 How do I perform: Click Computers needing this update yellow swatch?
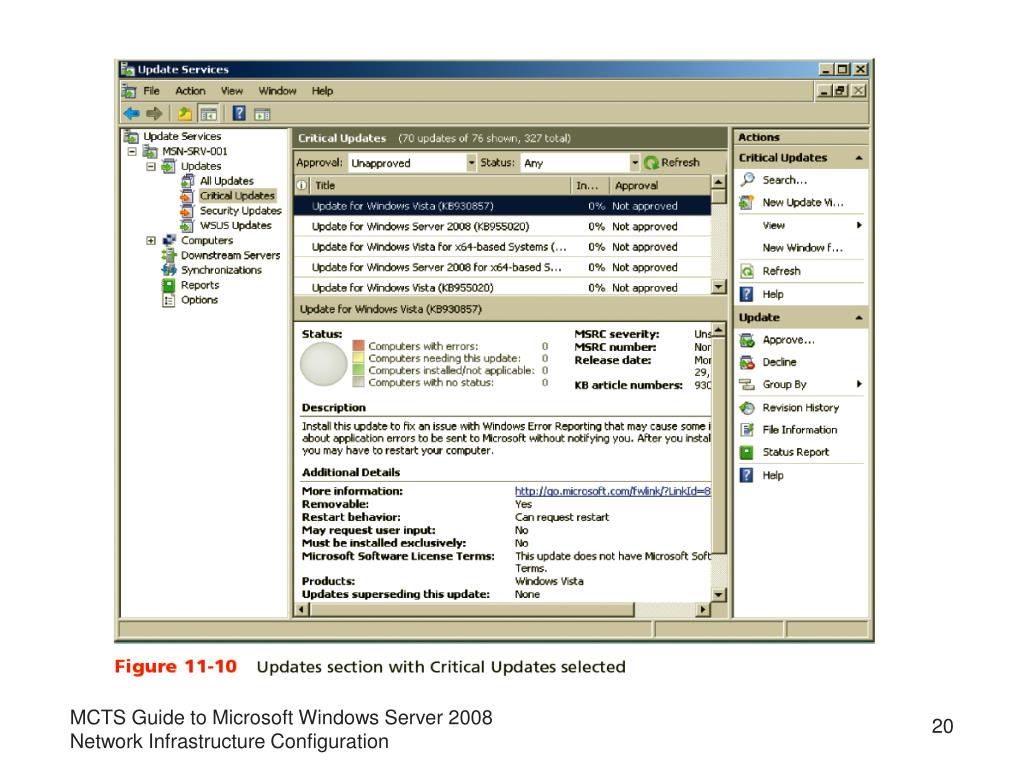pyautogui.click(x=358, y=358)
